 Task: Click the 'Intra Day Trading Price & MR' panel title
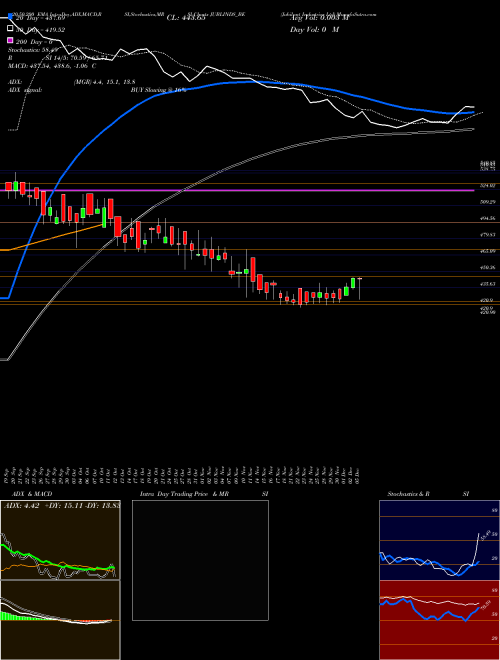coord(184,494)
